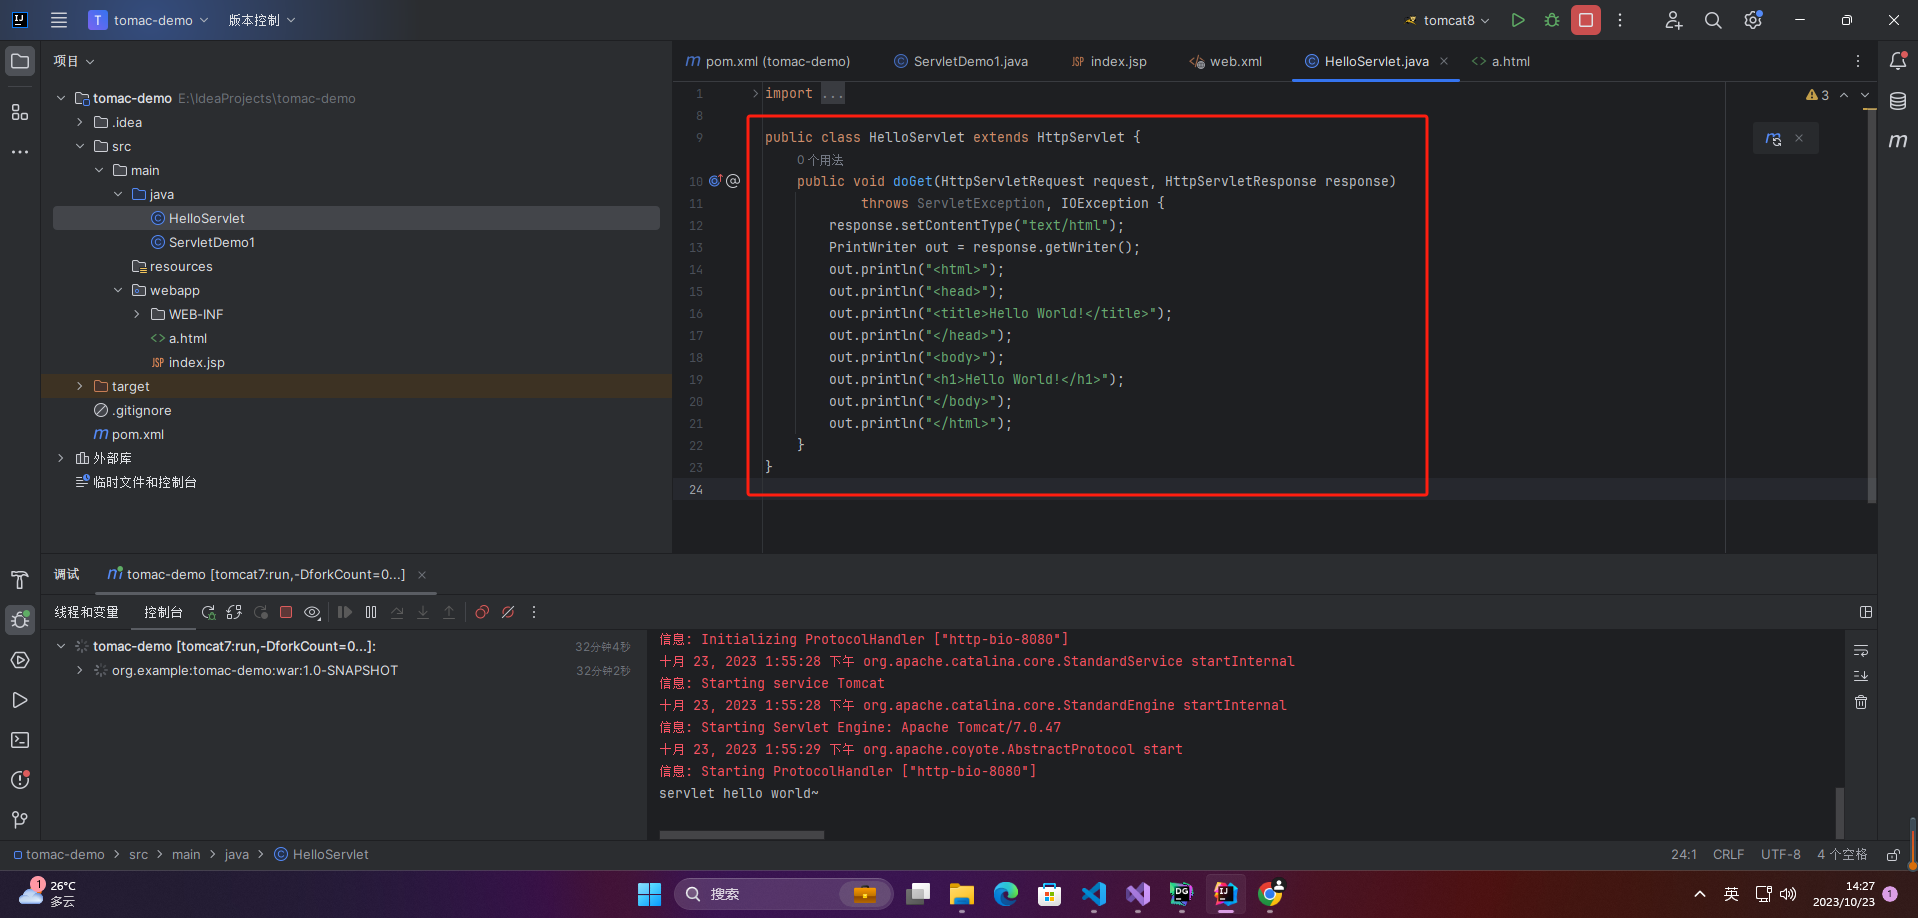Switch to a.html editor tab
This screenshot has height=918, width=1918.
point(1501,61)
